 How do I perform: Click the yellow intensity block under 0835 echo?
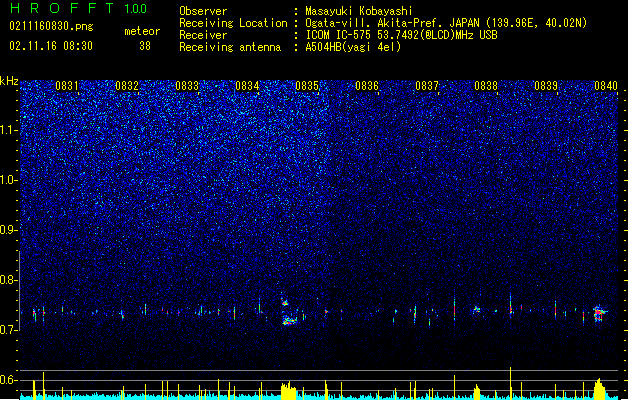288,391
